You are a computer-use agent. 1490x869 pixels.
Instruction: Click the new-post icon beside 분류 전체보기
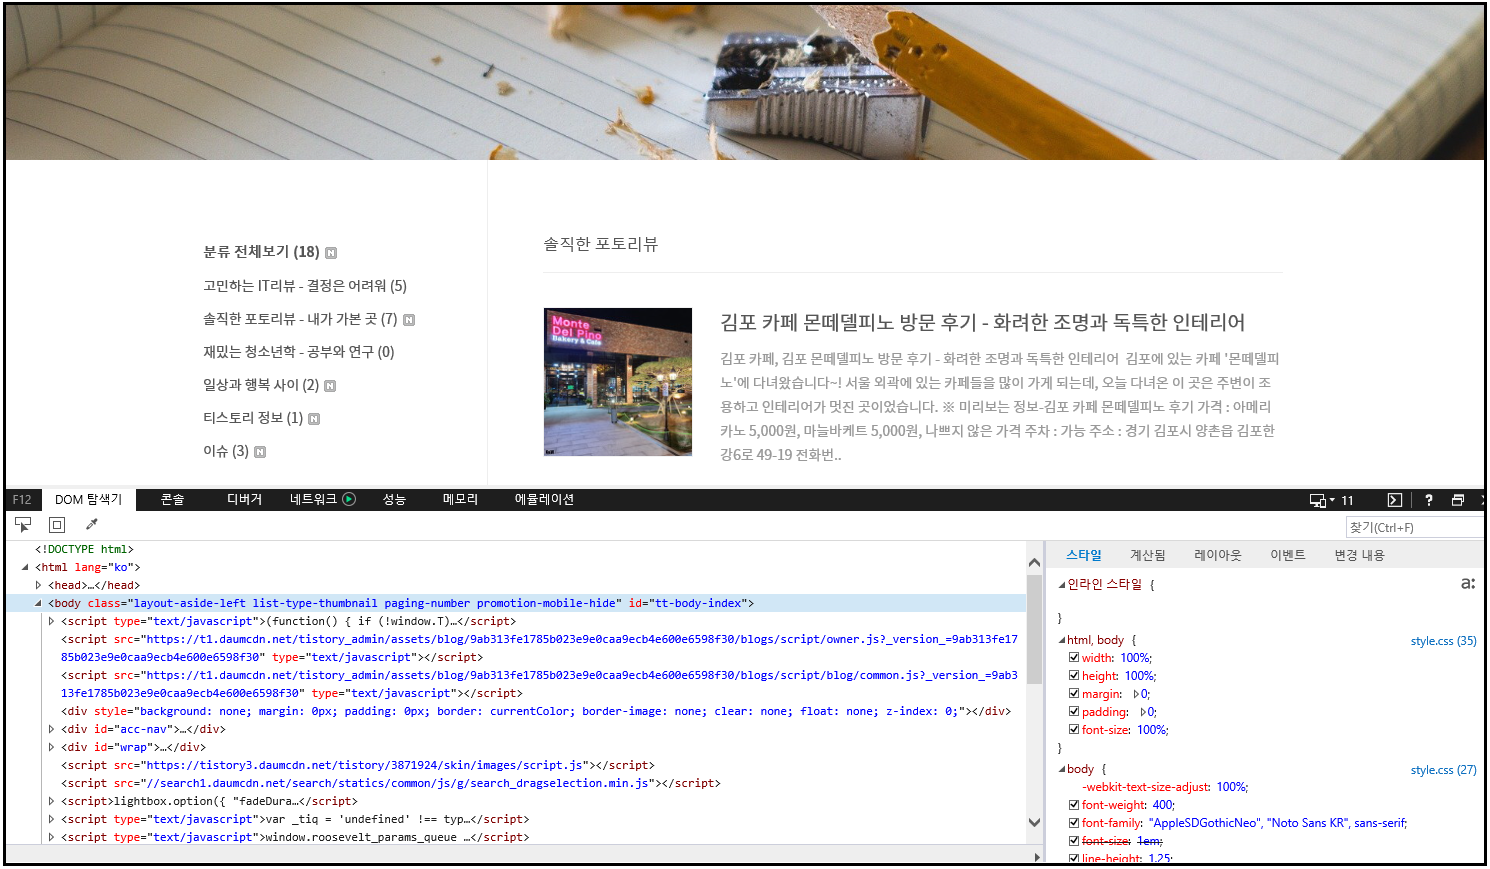point(331,253)
